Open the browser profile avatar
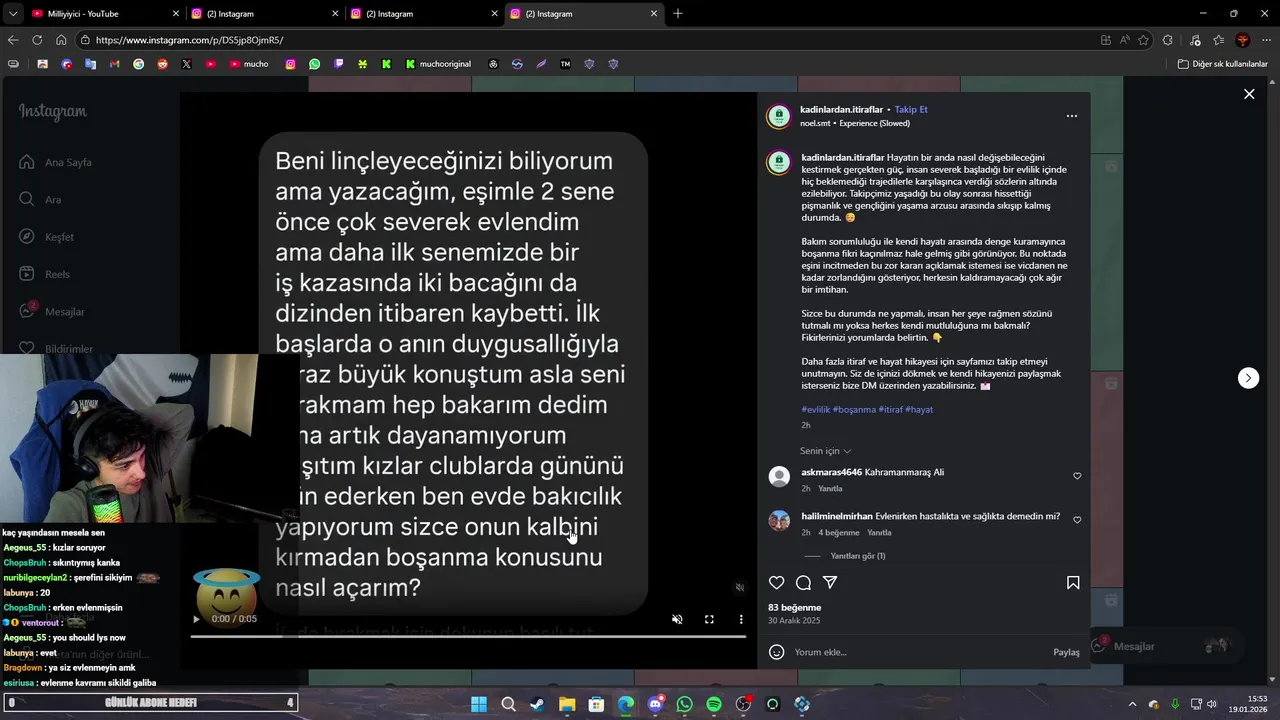1280x720 pixels. tap(1243, 40)
